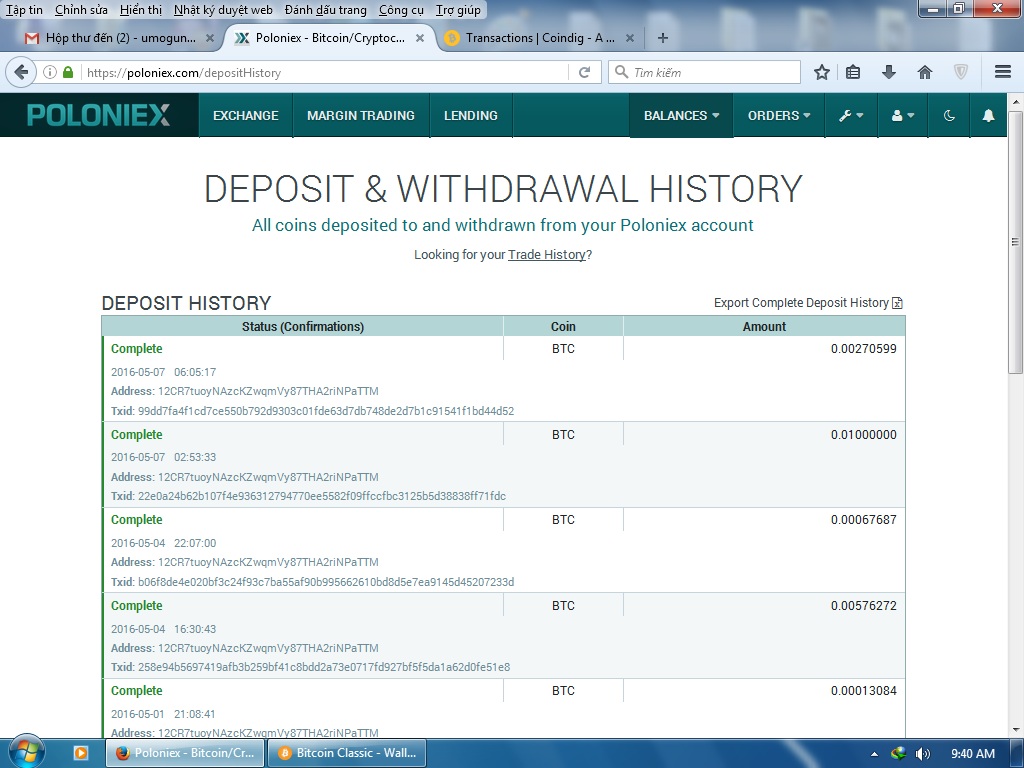
Task: Toggle night mode moon icon
Action: tap(950, 116)
